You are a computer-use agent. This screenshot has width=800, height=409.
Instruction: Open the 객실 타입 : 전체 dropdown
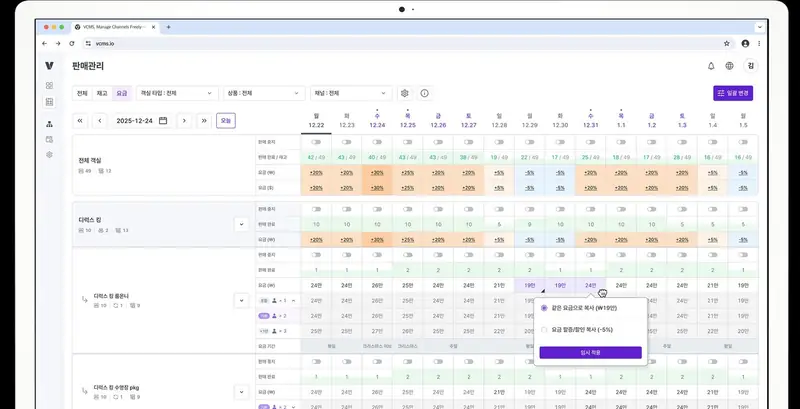click(x=177, y=93)
